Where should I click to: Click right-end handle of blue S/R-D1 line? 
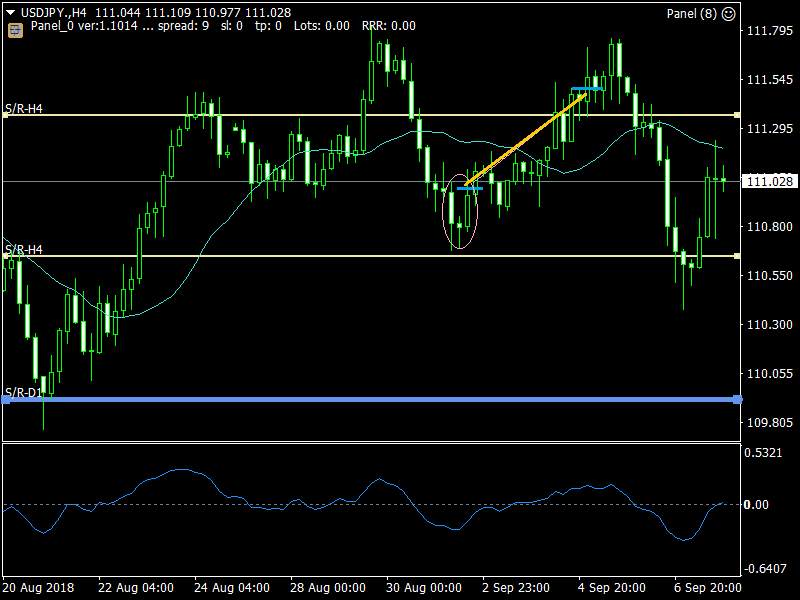pyautogui.click(x=738, y=400)
